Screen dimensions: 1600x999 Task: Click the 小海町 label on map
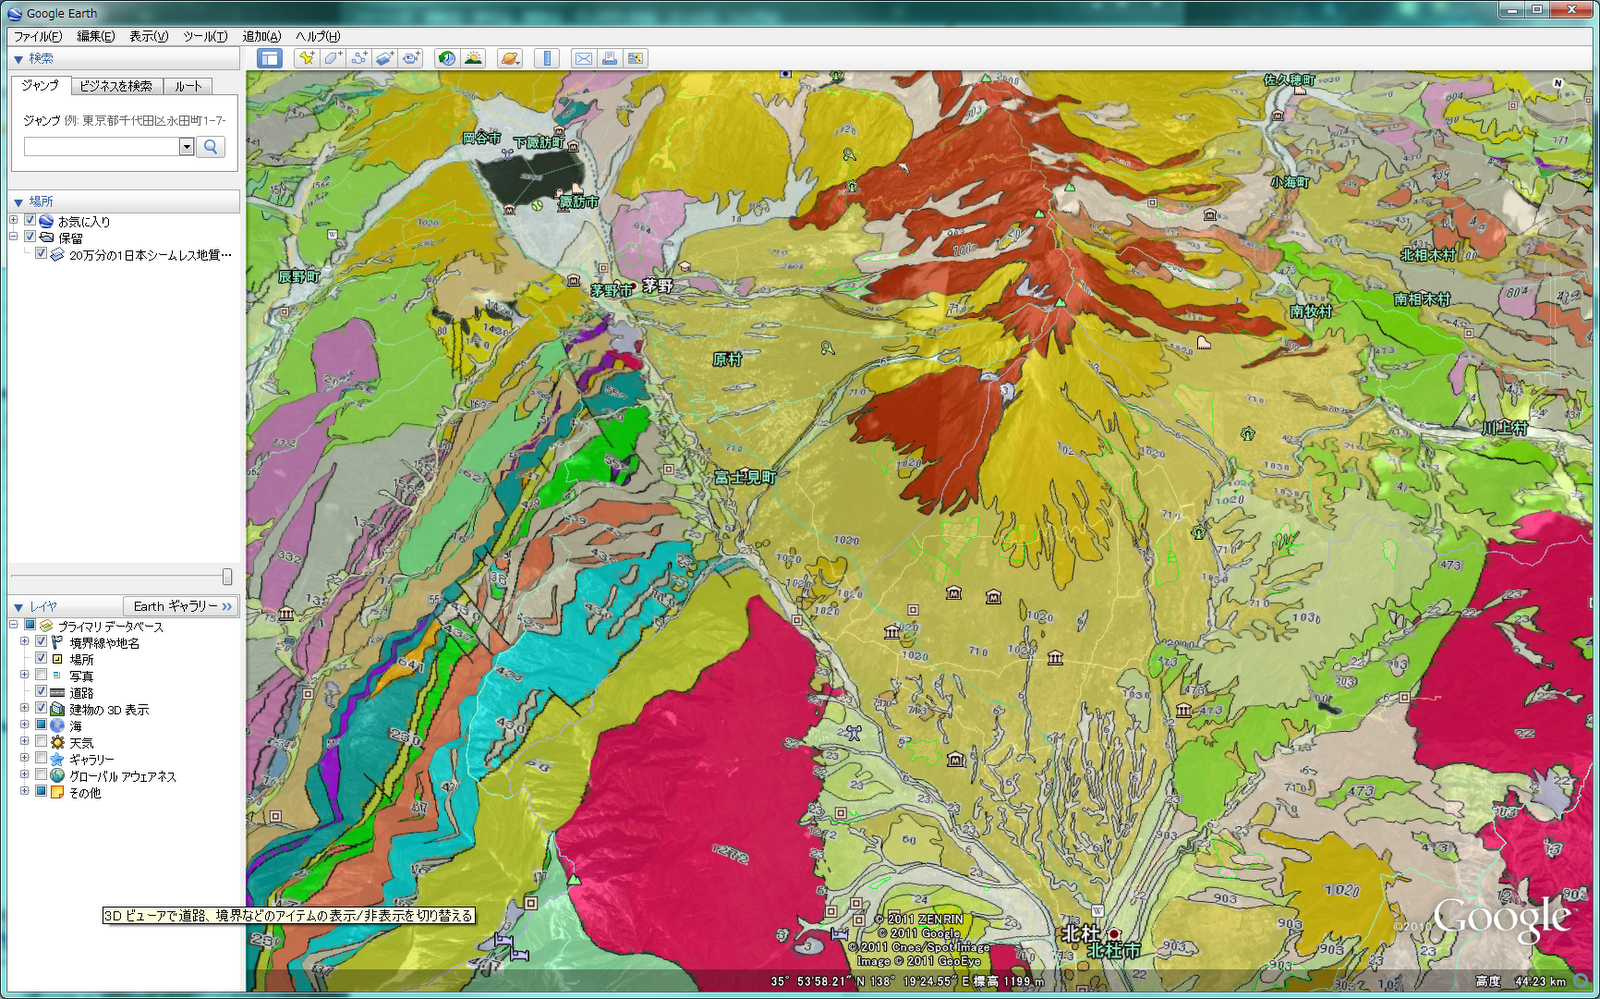(1290, 182)
